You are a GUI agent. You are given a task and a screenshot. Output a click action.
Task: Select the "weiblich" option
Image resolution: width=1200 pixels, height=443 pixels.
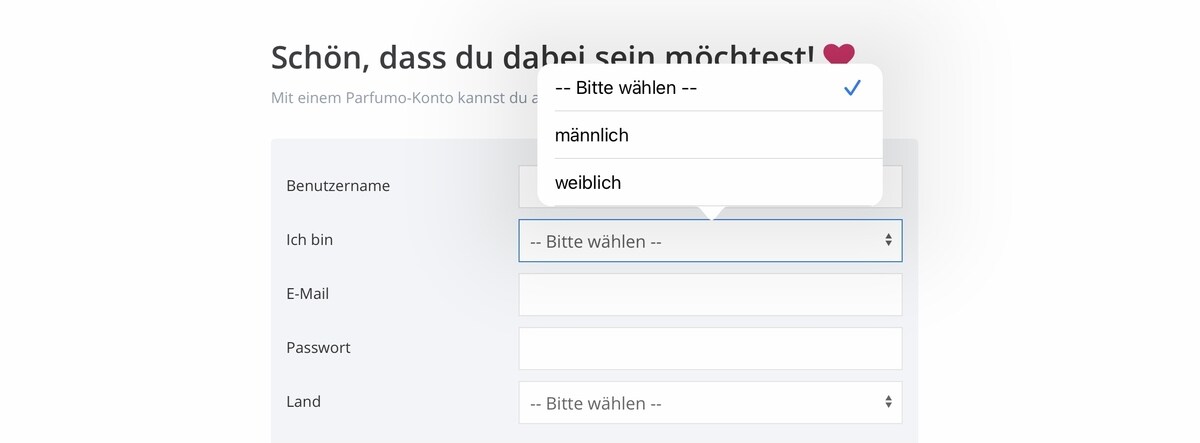tap(710, 182)
